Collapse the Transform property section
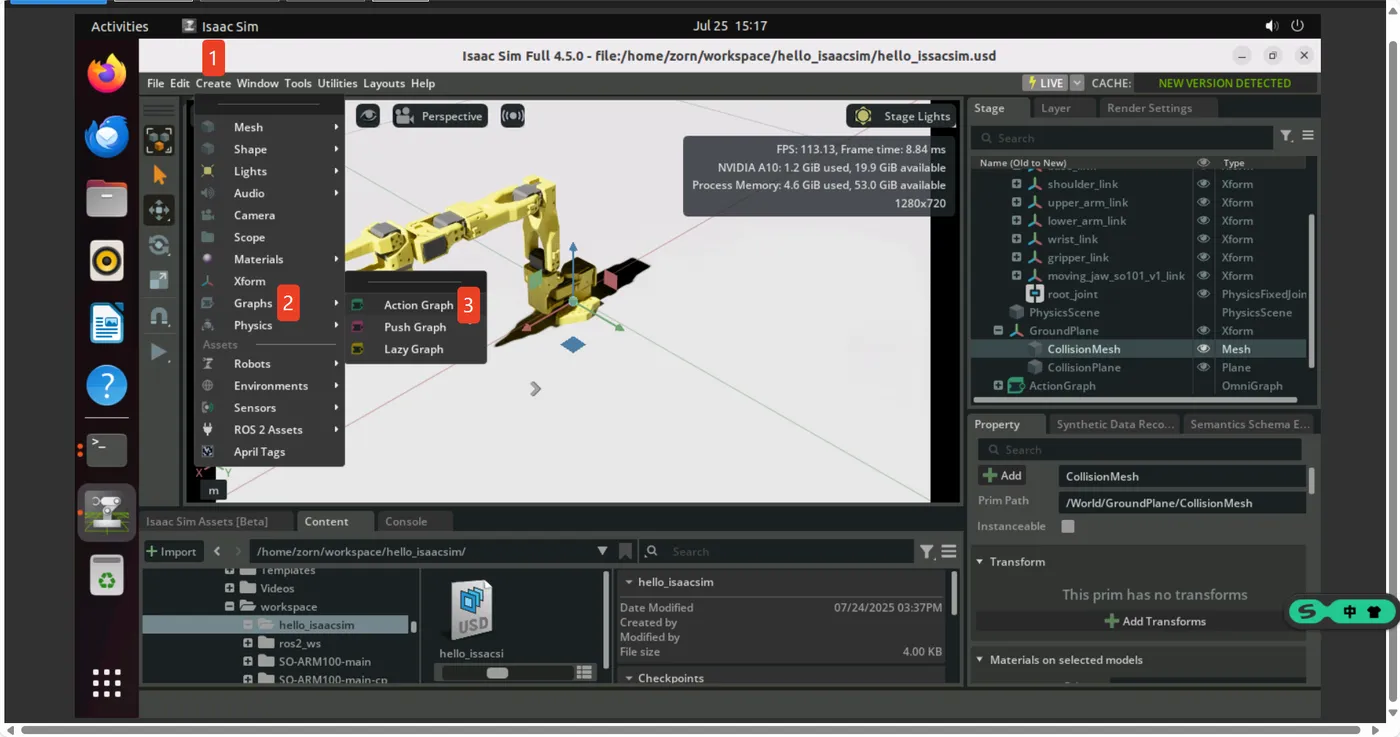Screen dimensions: 1400x737 [980, 562]
